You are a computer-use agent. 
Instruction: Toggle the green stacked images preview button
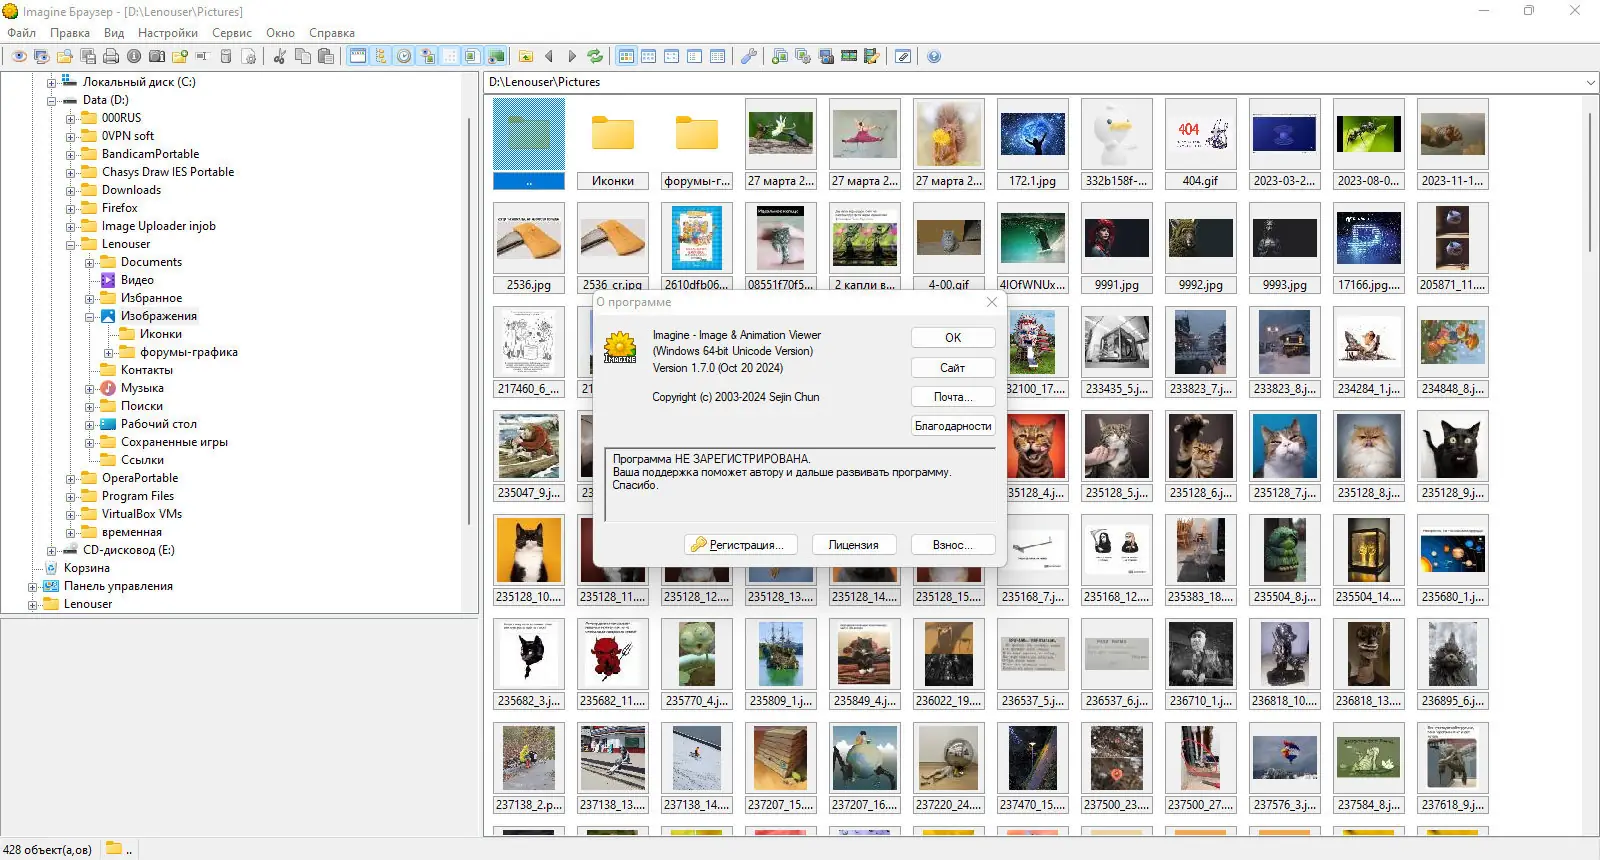[496, 57]
